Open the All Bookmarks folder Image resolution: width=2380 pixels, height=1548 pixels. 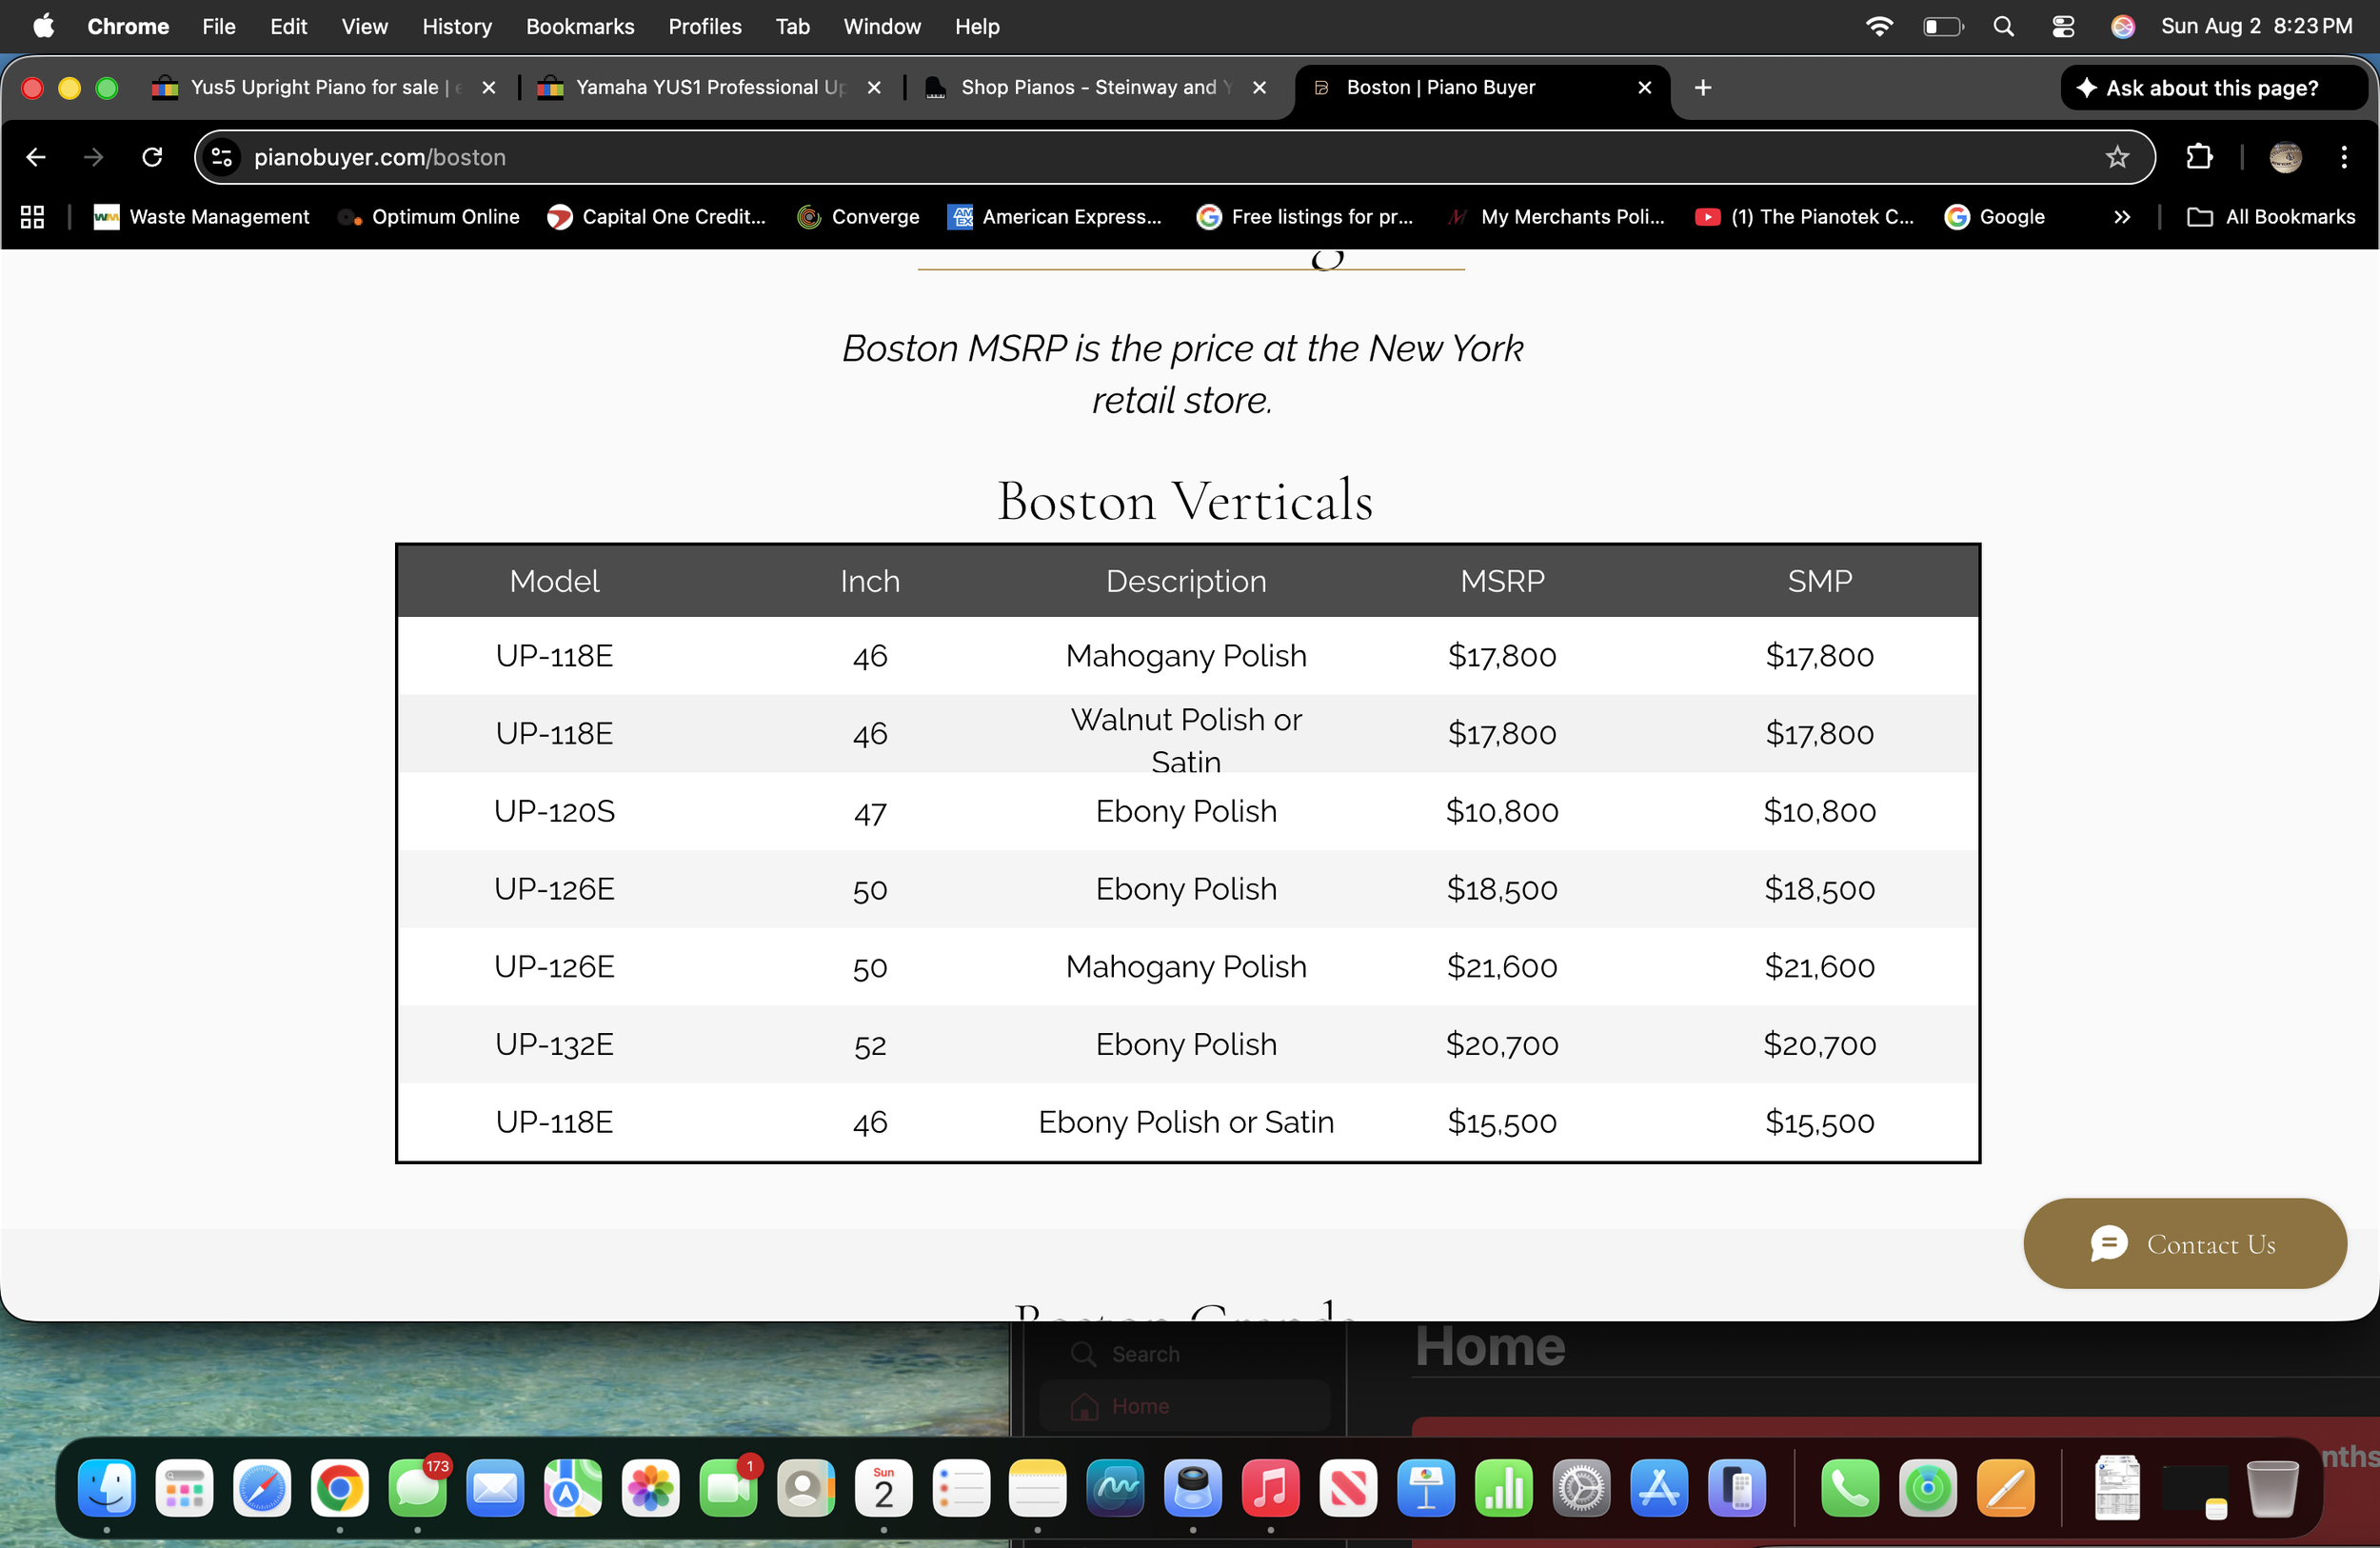[2270, 217]
